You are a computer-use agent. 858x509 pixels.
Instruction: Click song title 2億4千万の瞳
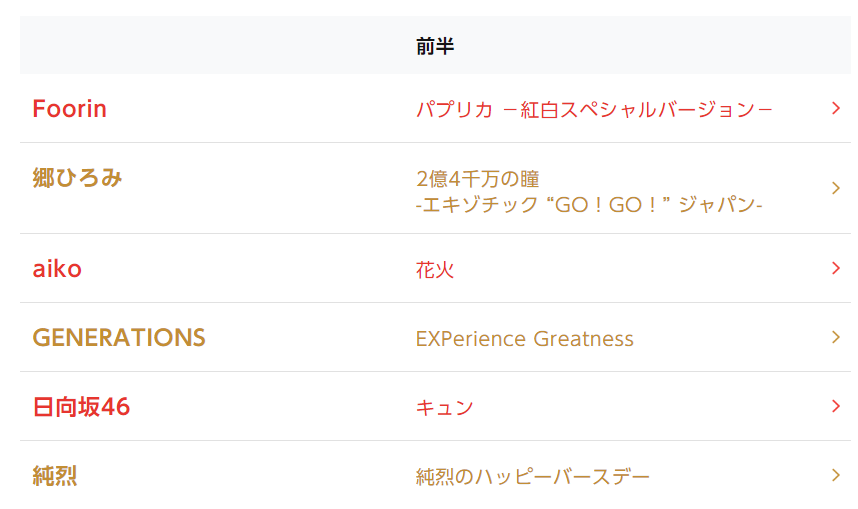[x=477, y=179]
